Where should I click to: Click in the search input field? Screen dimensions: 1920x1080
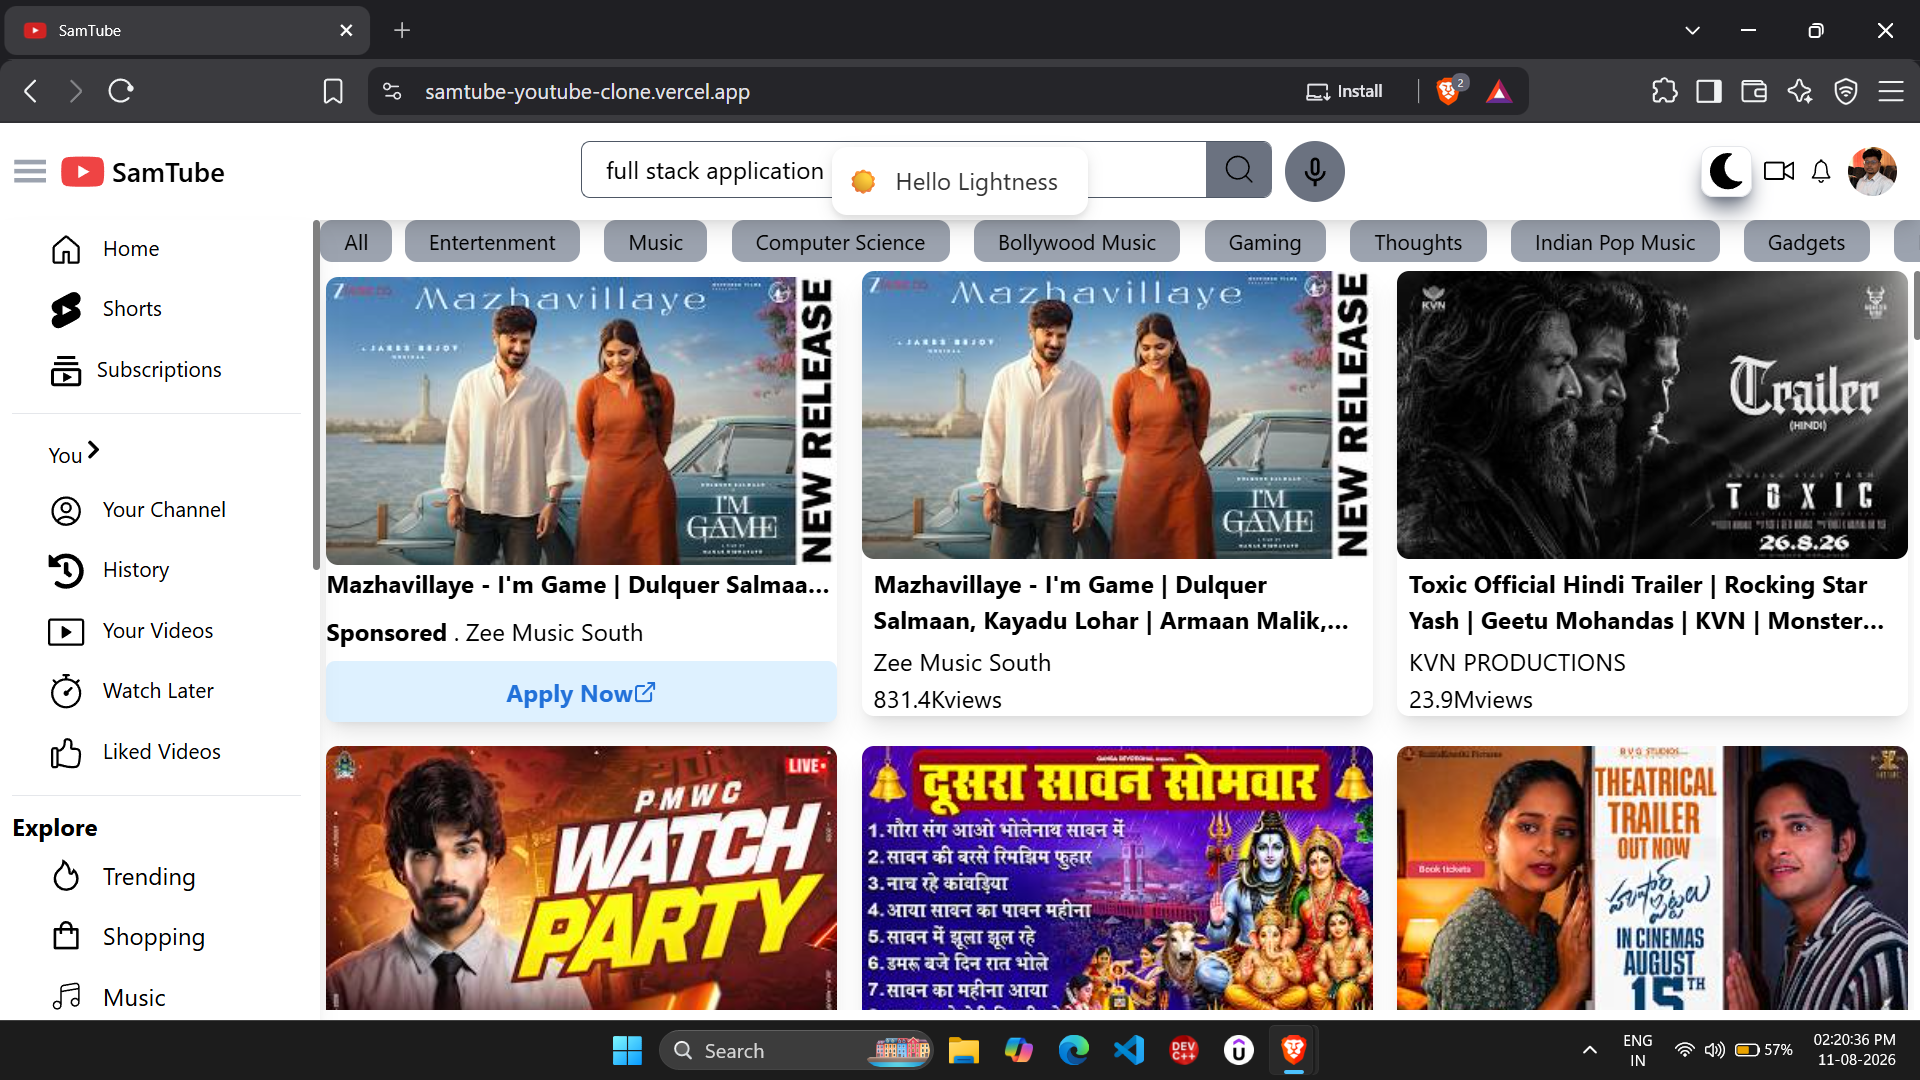click(x=893, y=170)
